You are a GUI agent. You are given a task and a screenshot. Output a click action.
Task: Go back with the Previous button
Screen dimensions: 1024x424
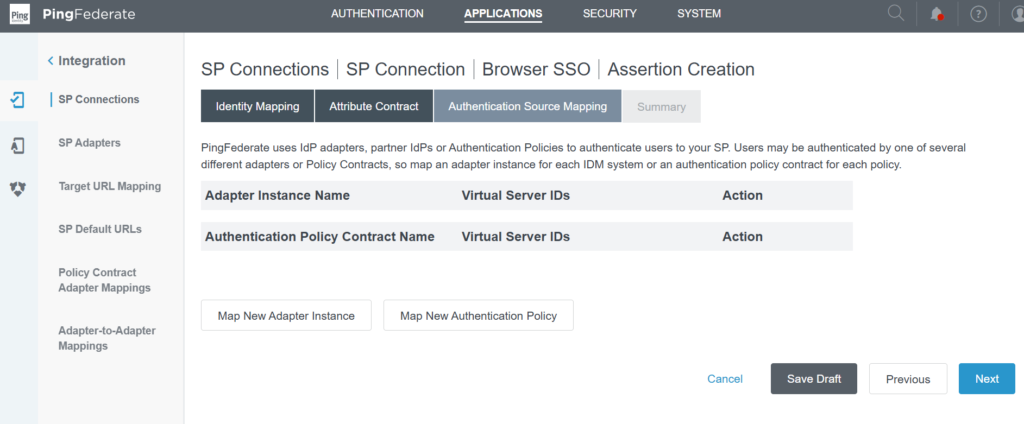click(x=908, y=379)
